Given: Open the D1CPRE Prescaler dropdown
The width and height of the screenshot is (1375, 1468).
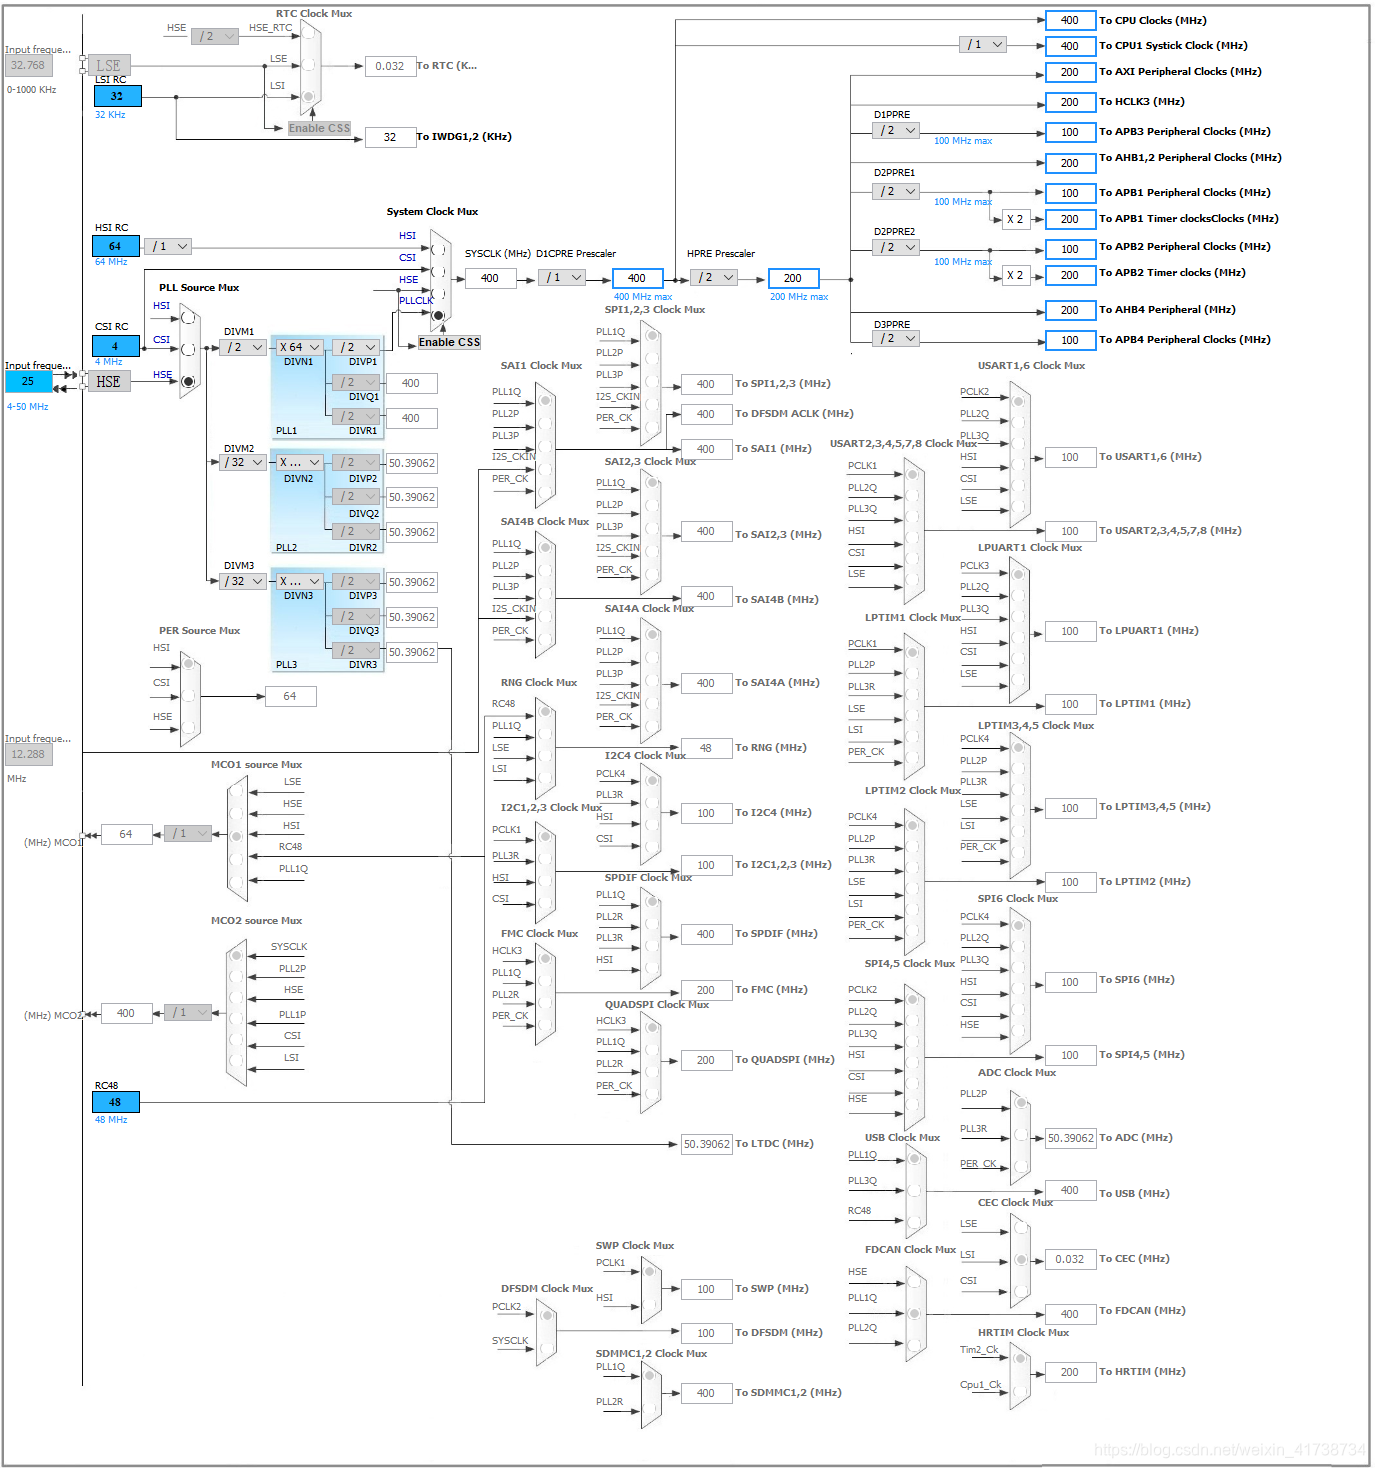Looking at the screenshot, I should pos(562,277).
